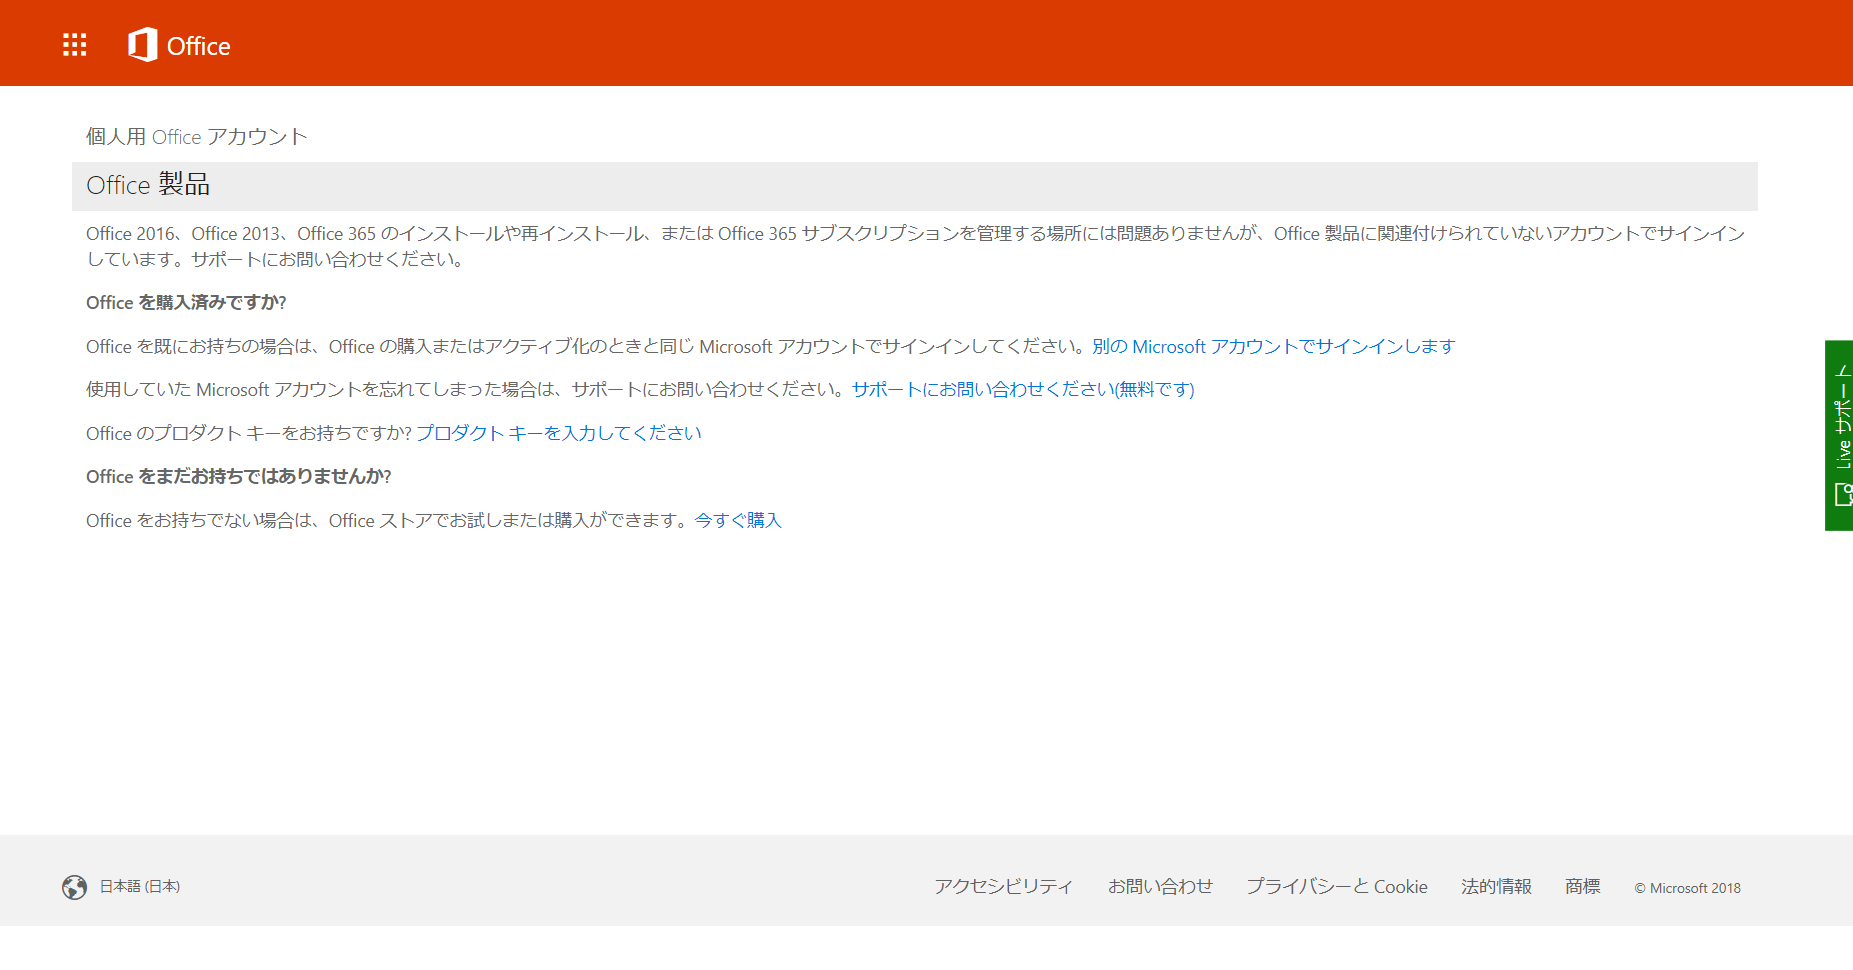Click 別の Microsoft アカウントでサインインします link

pos(1273,346)
